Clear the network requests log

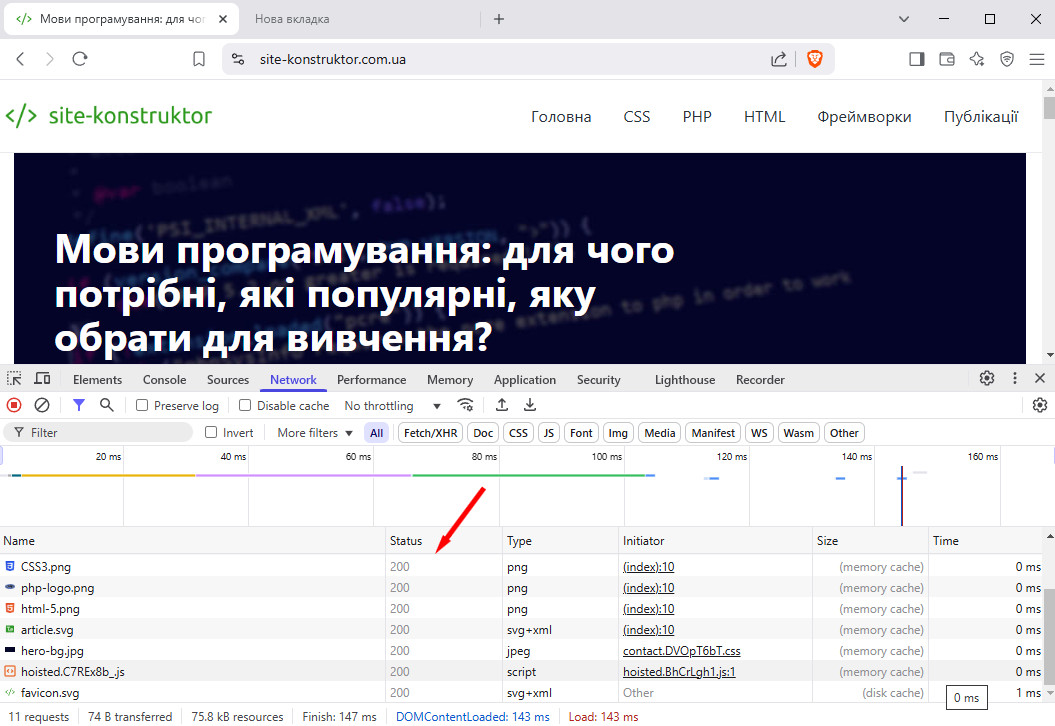pos(41,405)
